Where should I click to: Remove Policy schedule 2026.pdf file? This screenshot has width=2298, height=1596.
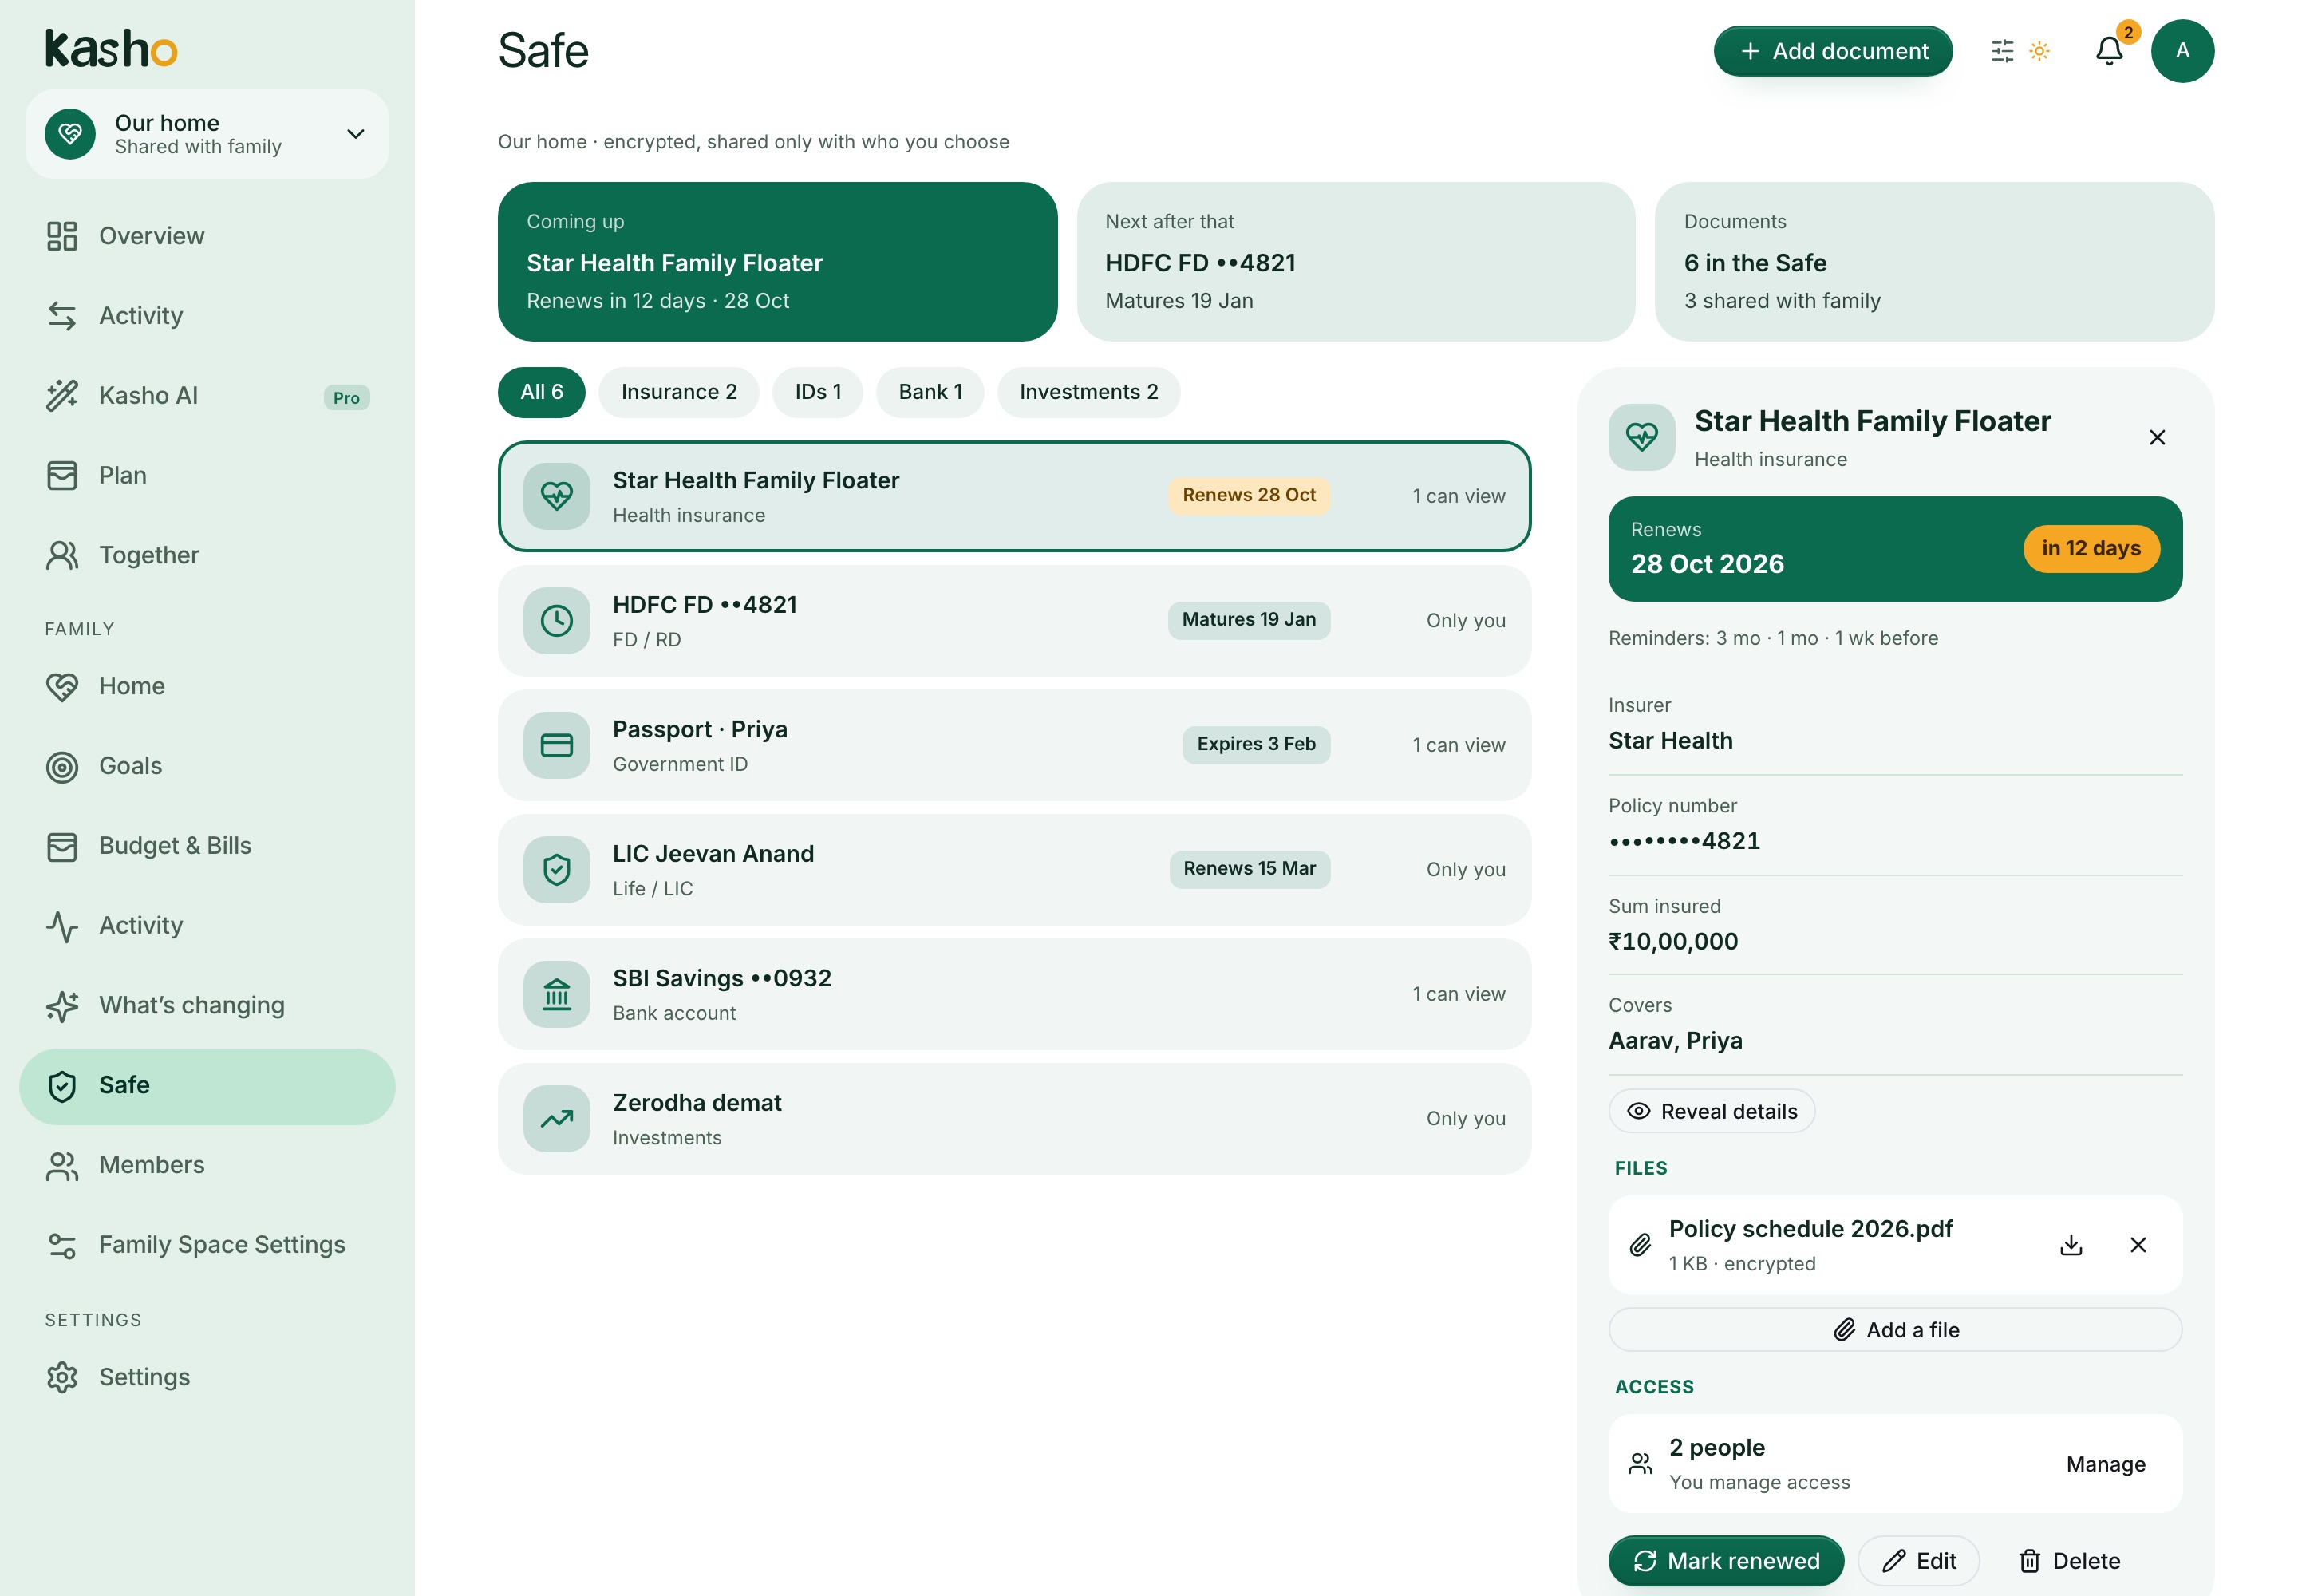2138,1245
